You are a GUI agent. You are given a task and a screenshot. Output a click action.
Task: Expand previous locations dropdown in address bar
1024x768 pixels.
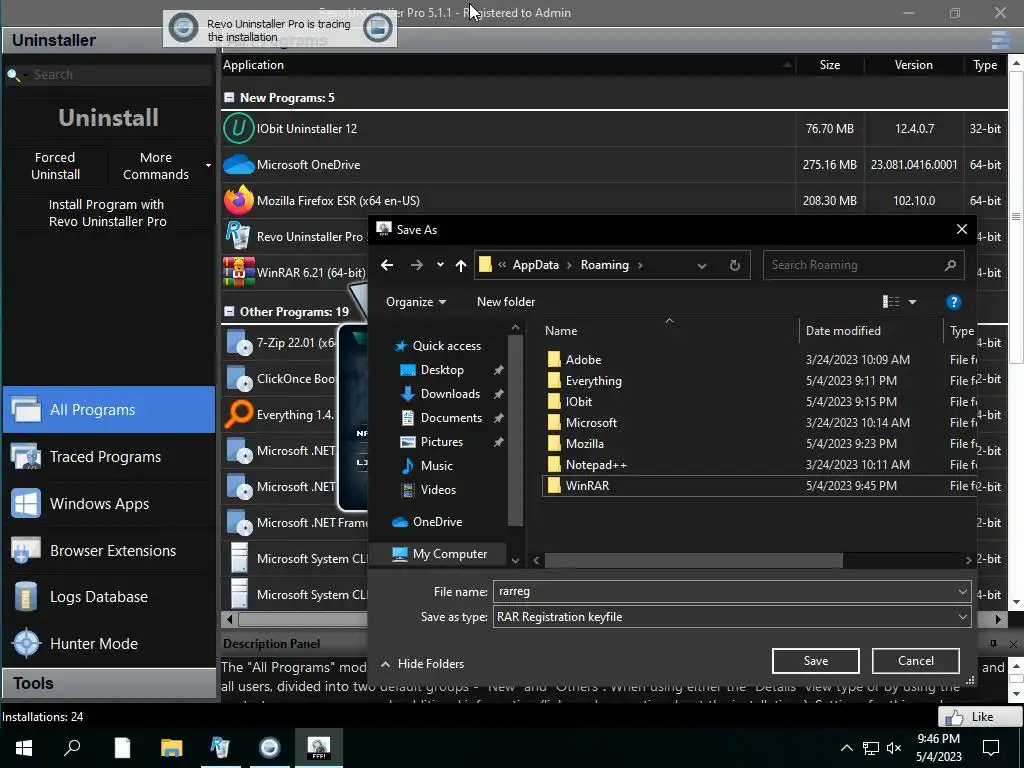pos(701,265)
